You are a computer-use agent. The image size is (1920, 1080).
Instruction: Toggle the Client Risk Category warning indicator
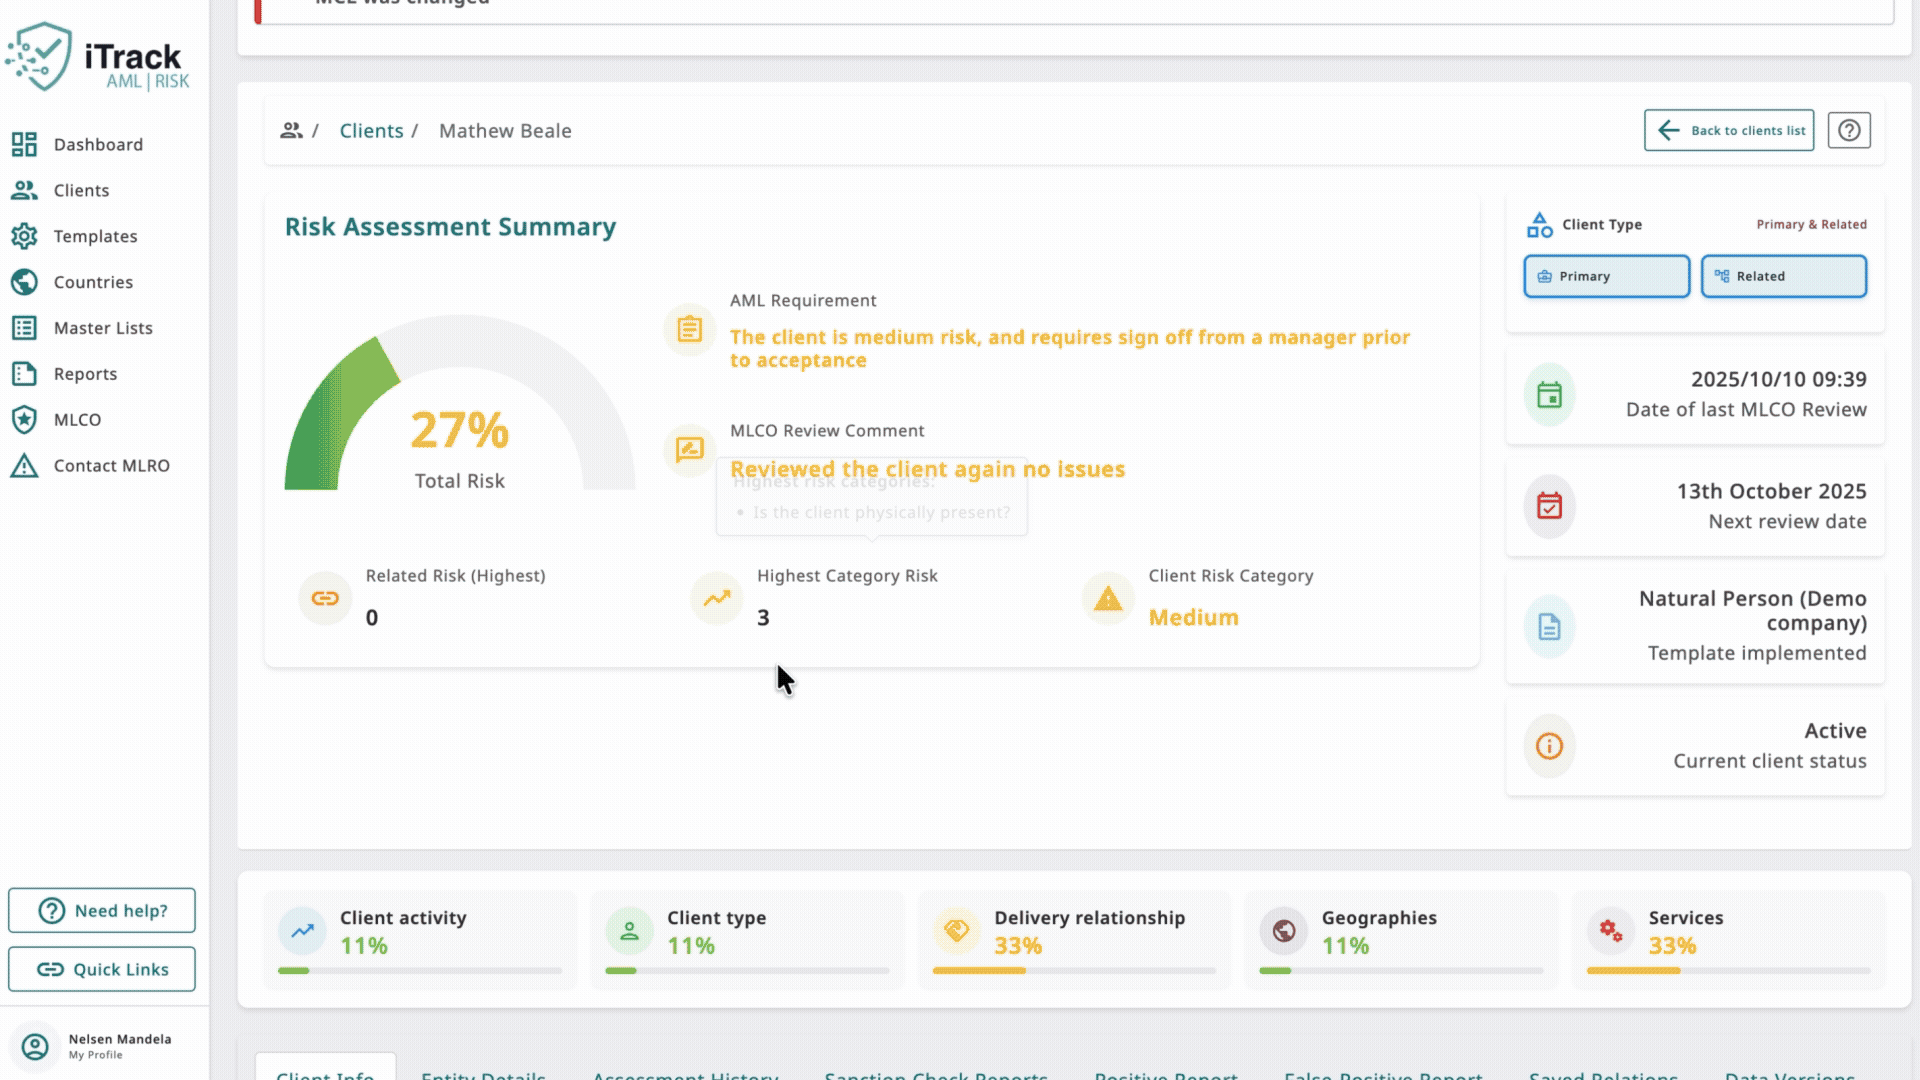tap(1107, 598)
